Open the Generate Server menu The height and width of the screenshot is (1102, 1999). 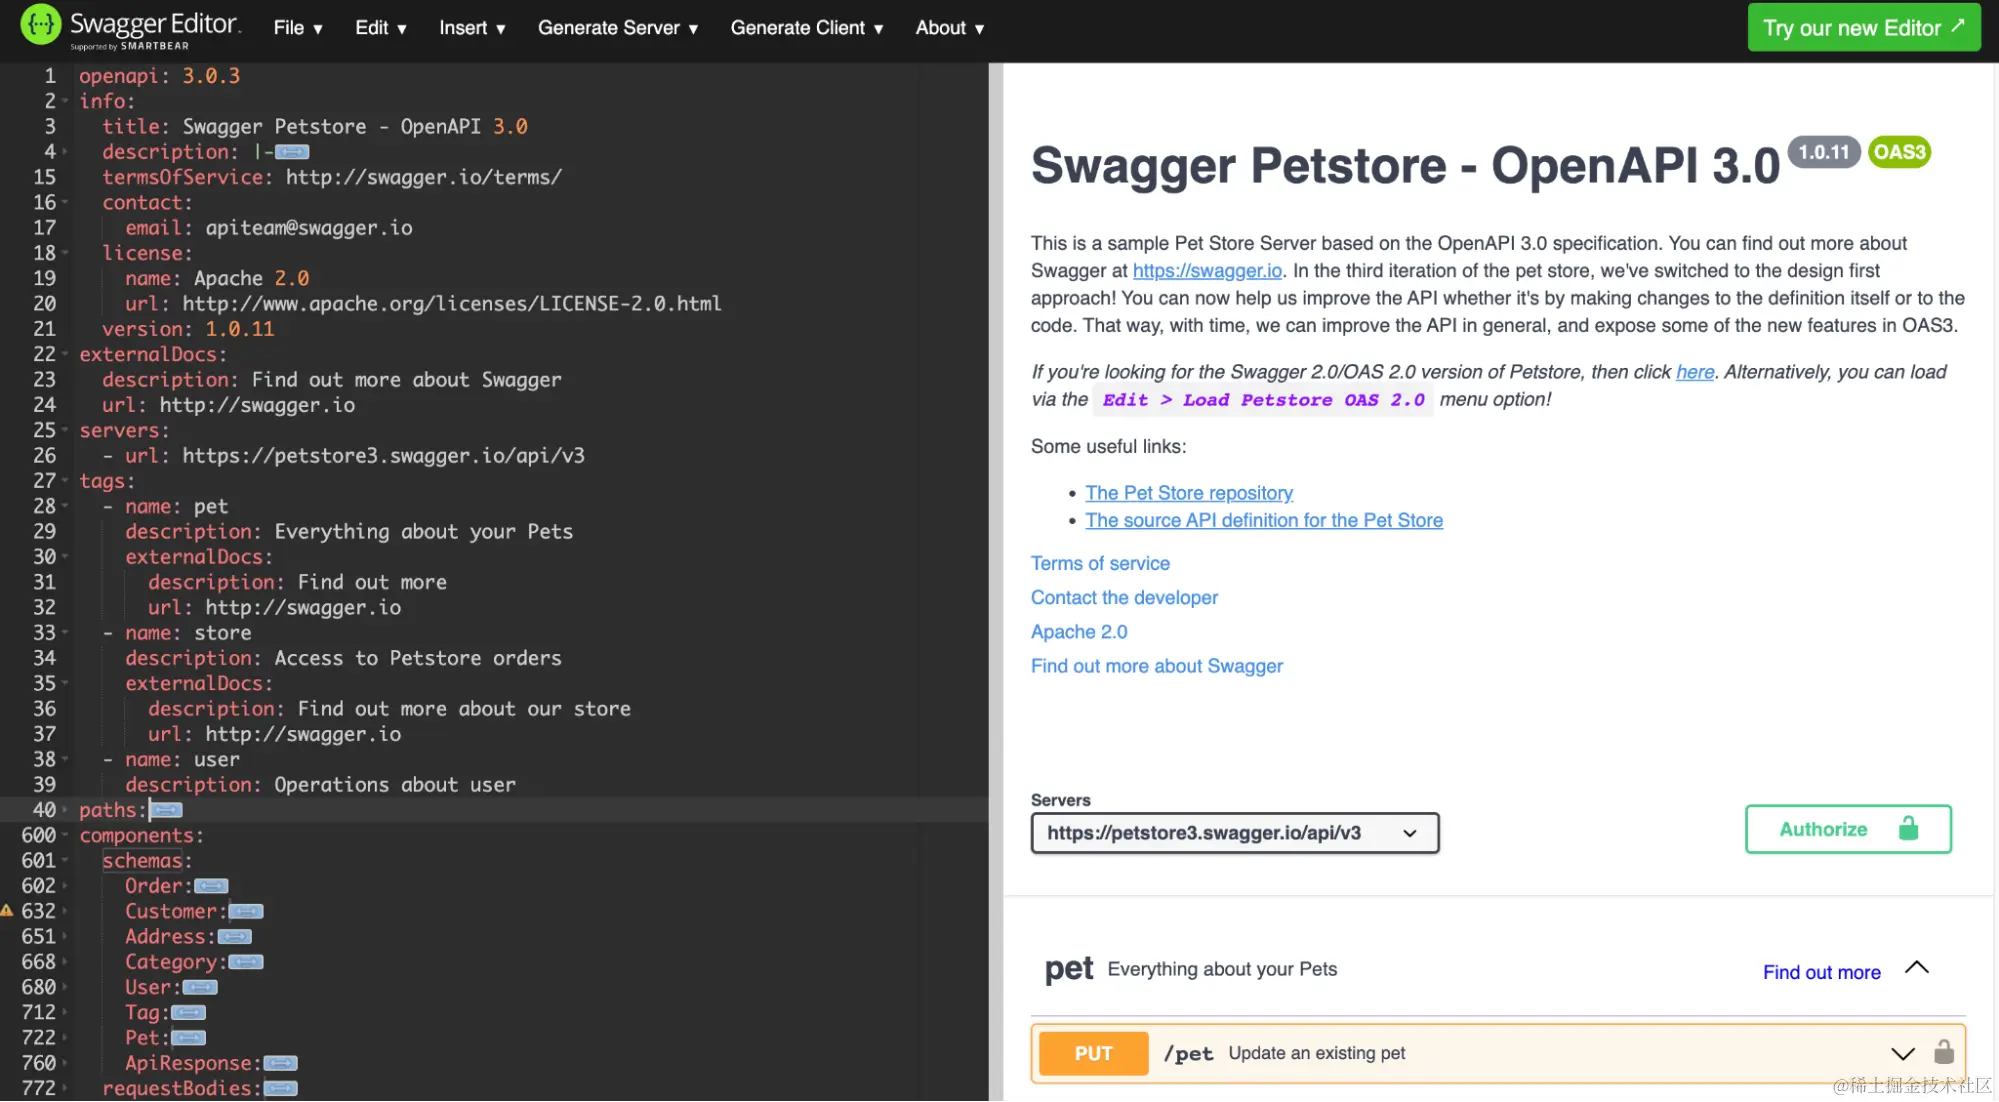pos(617,28)
